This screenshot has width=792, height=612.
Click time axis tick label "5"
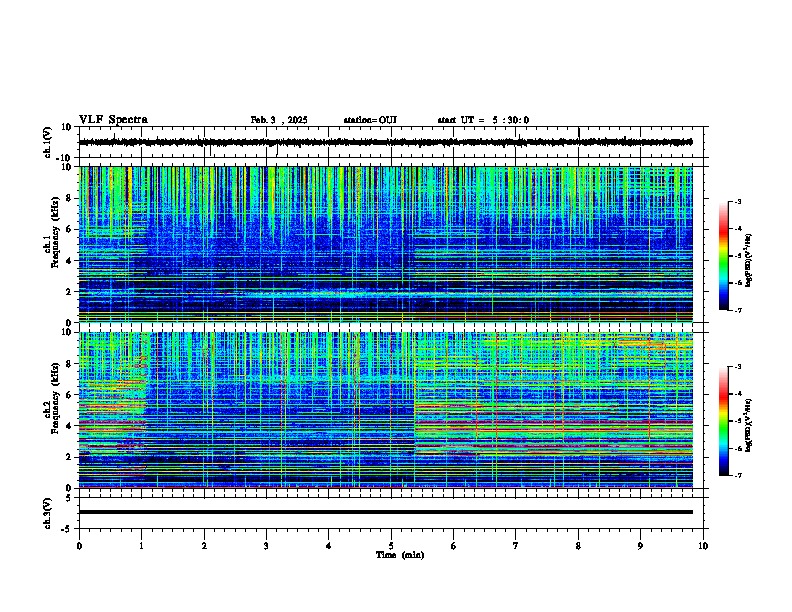point(391,546)
